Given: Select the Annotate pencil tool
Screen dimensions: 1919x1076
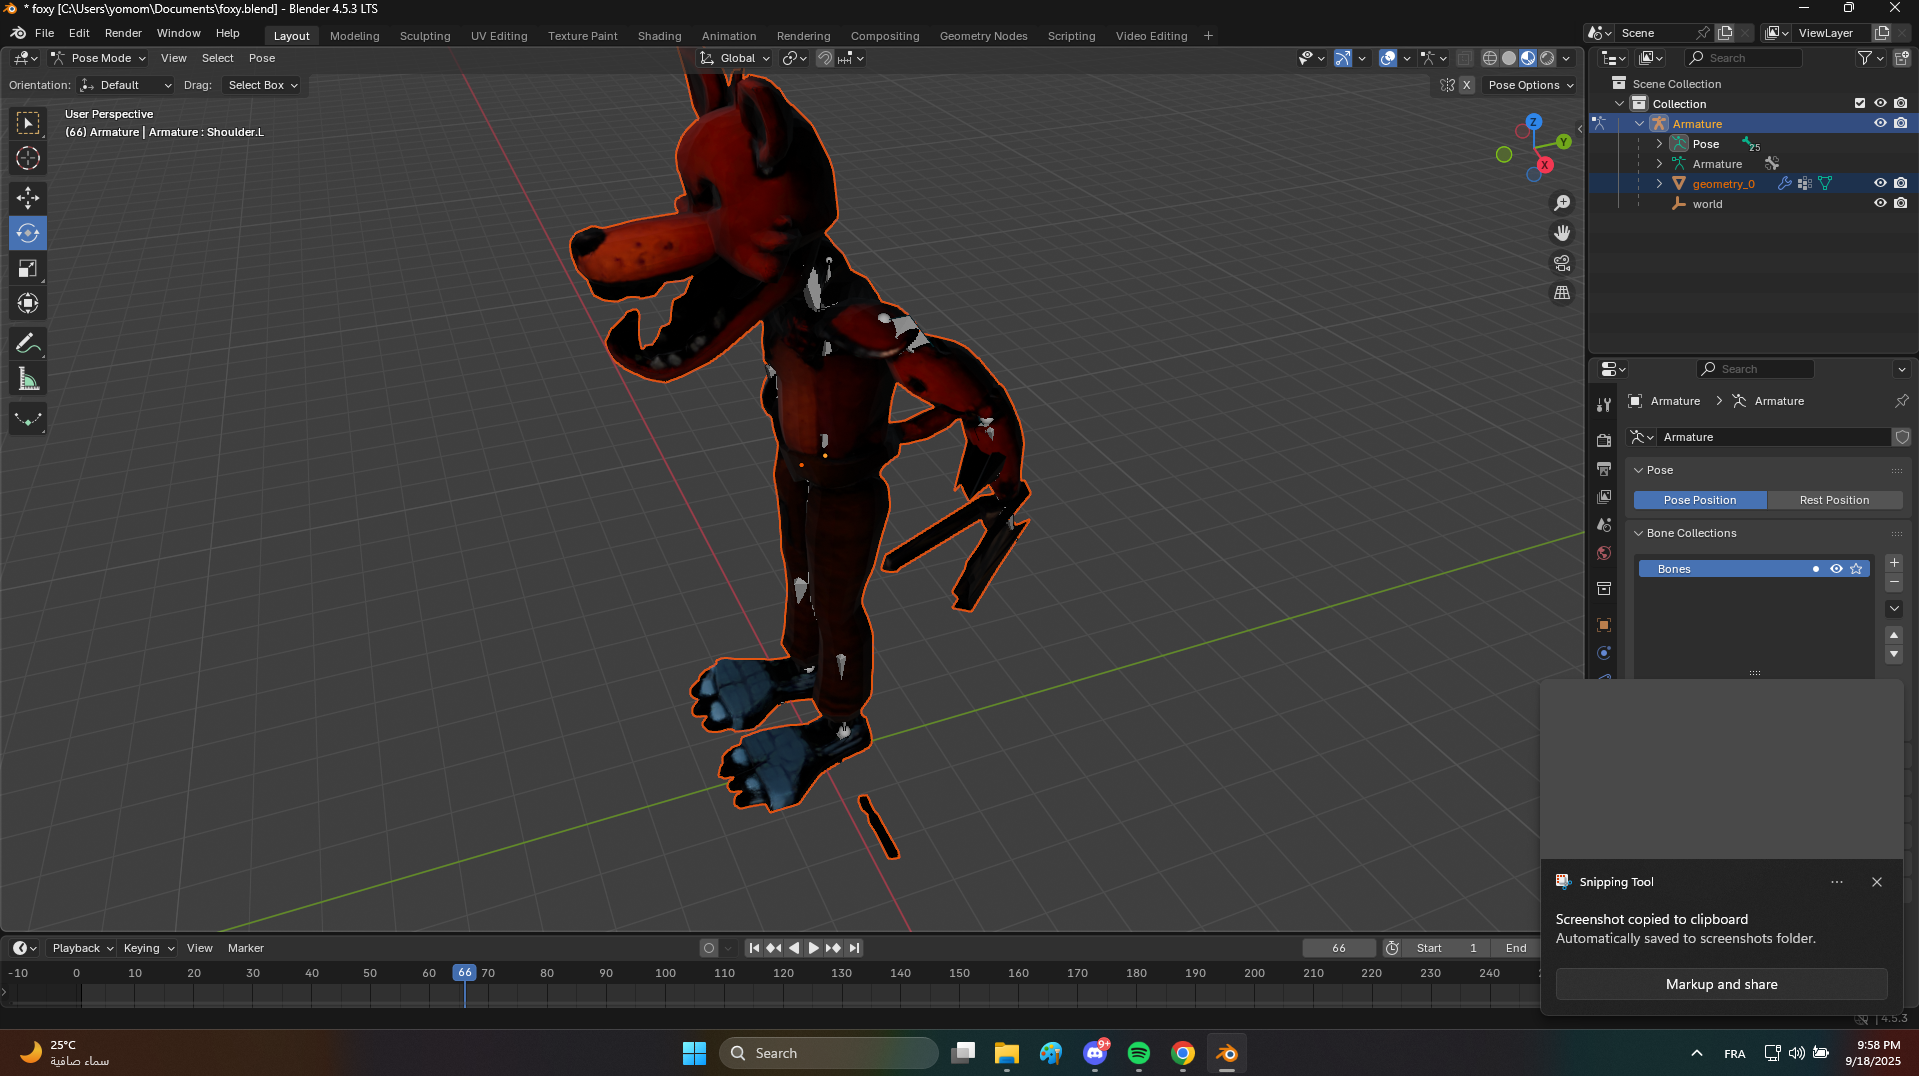Looking at the screenshot, I should tap(28, 344).
